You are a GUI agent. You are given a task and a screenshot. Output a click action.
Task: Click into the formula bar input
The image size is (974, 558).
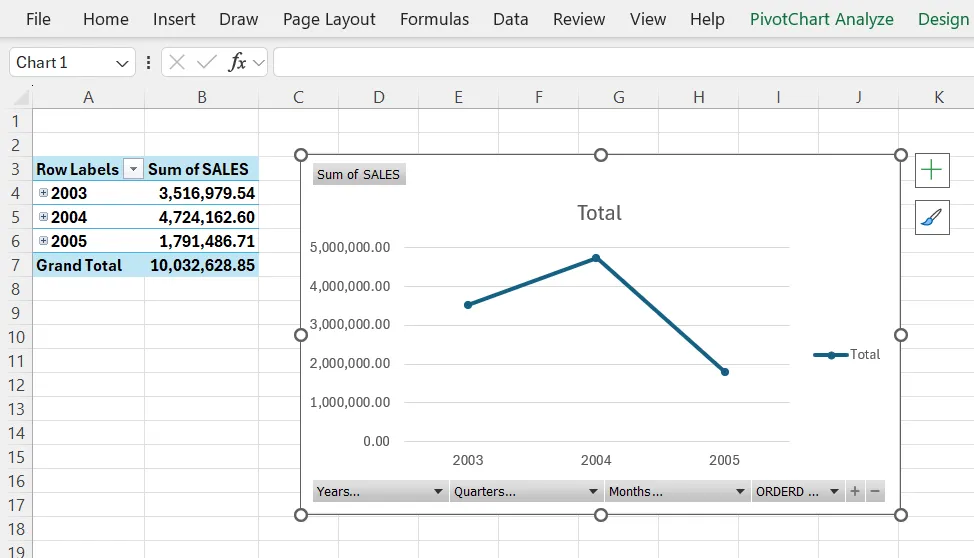click(623, 62)
